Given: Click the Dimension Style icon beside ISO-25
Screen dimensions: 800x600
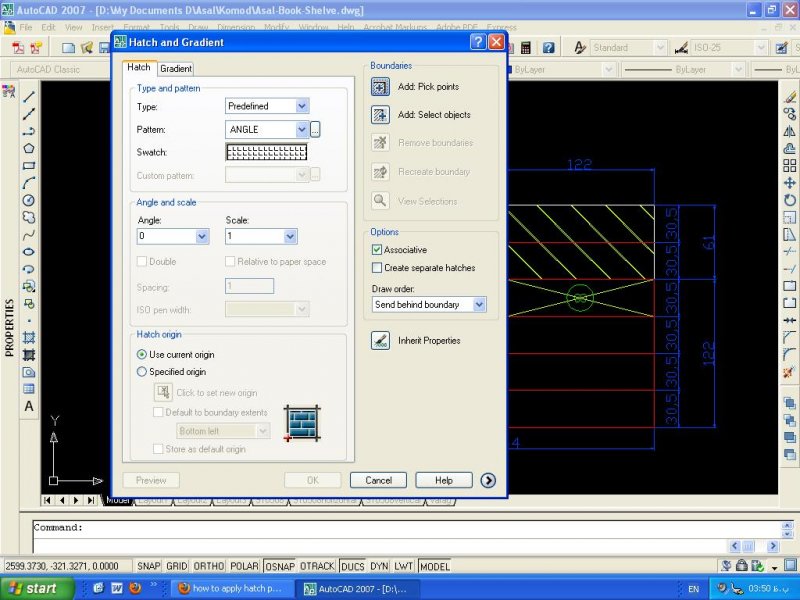Looking at the screenshot, I should click(681, 48).
